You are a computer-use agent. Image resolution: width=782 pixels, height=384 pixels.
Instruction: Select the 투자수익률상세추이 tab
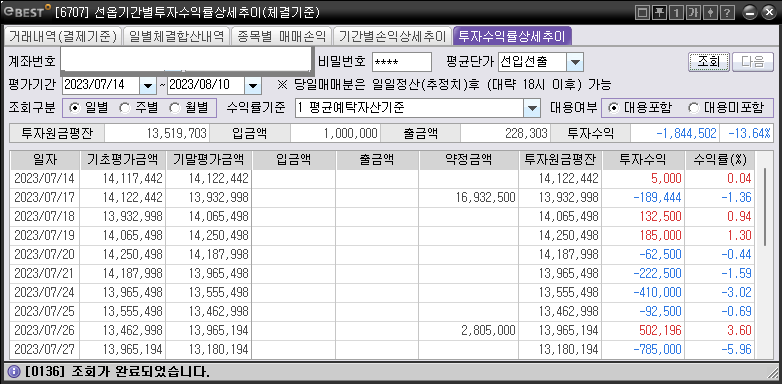(512, 36)
